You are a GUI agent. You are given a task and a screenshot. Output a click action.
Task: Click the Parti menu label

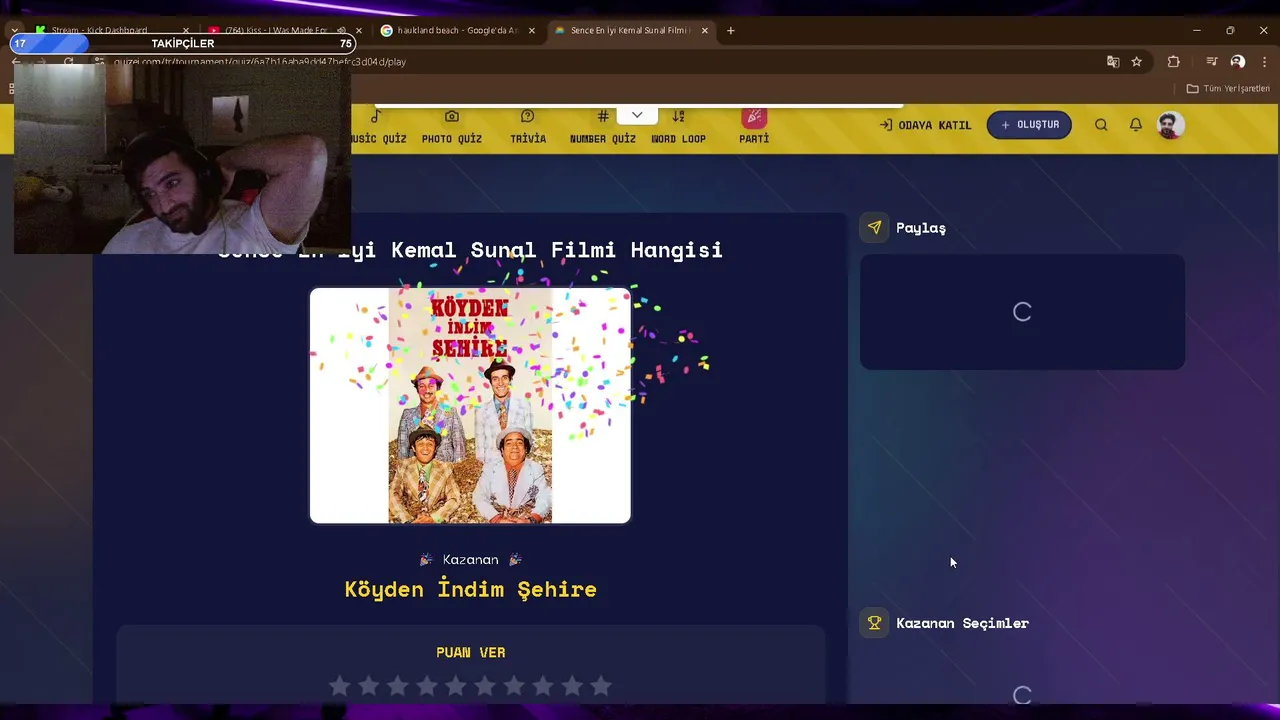pos(754,139)
